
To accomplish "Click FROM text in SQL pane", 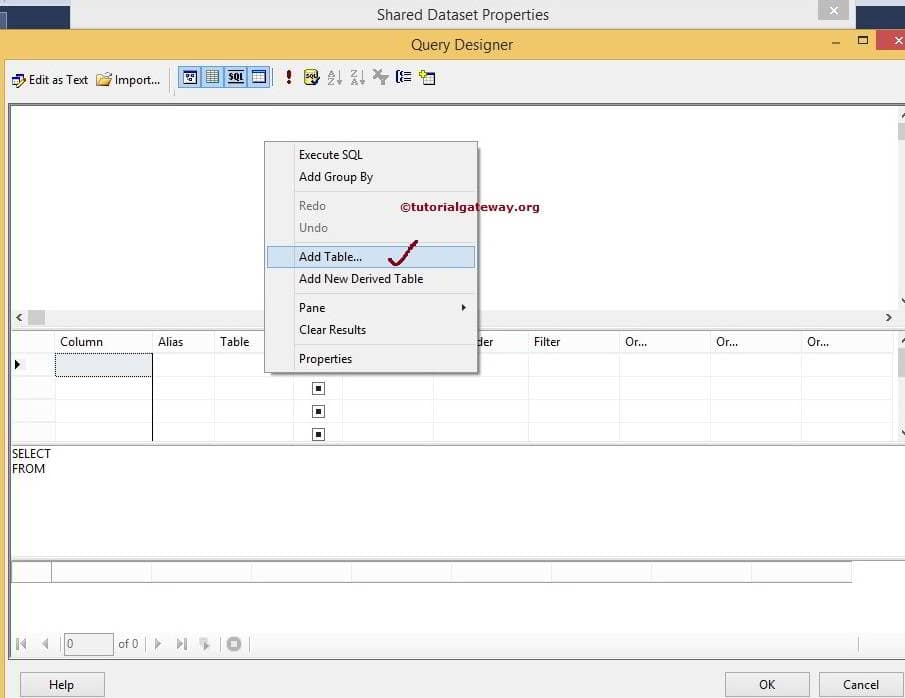I will pos(28,469).
